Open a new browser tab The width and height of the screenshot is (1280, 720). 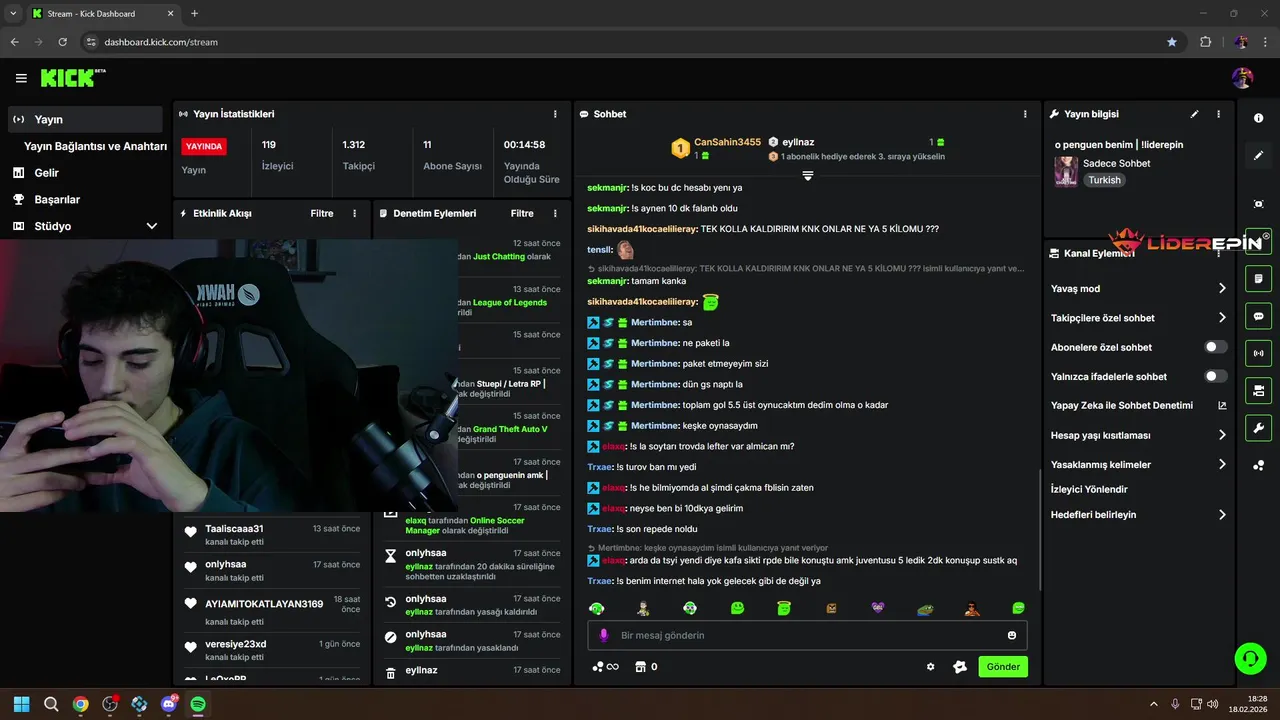coord(194,14)
